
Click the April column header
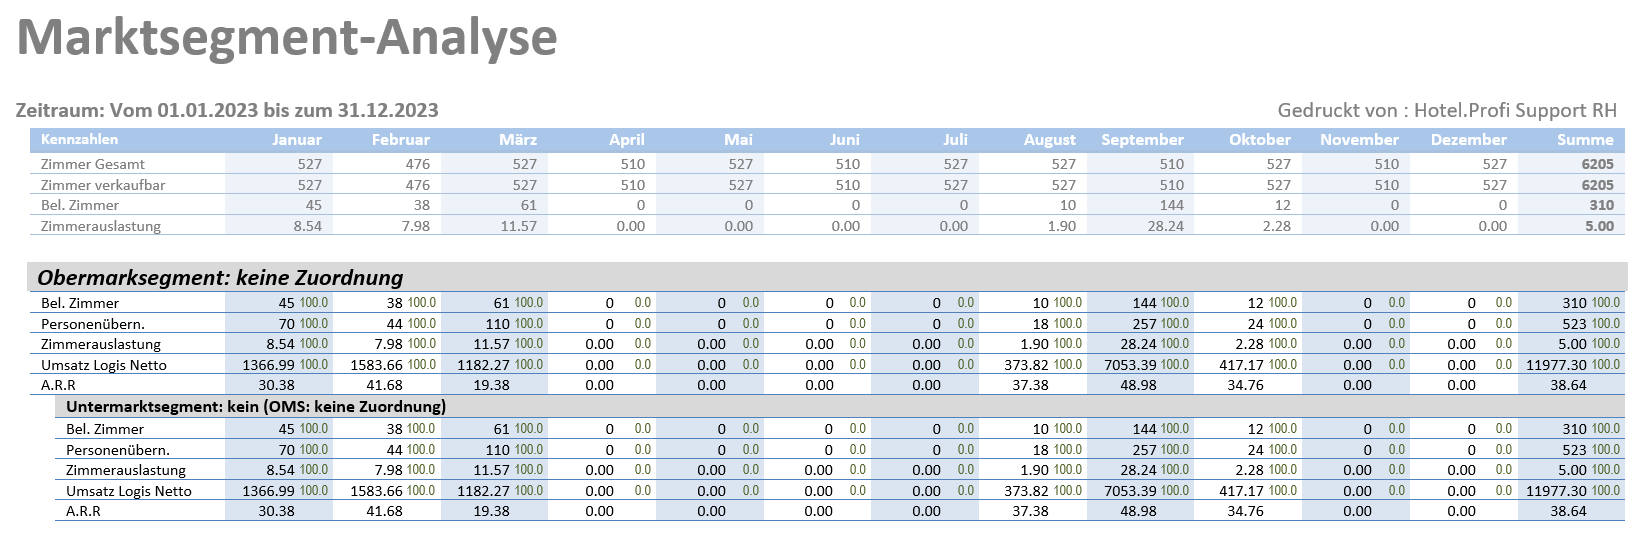pyautogui.click(x=627, y=140)
